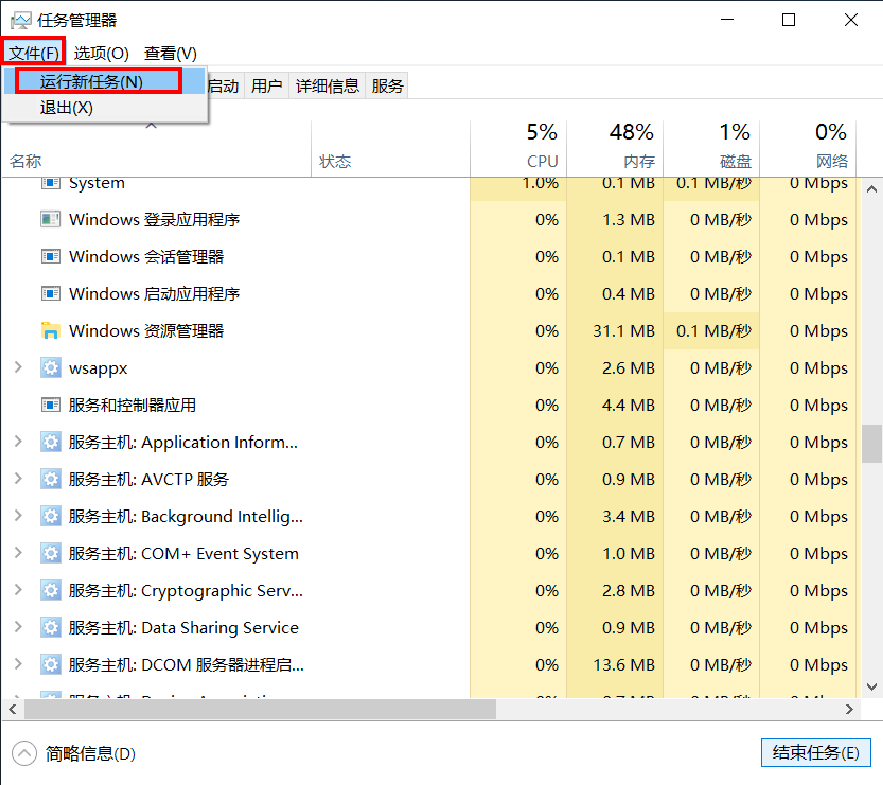The image size is (883, 785).
Task: Click the Windows 资源管理器 folder icon
Action: click(50, 331)
